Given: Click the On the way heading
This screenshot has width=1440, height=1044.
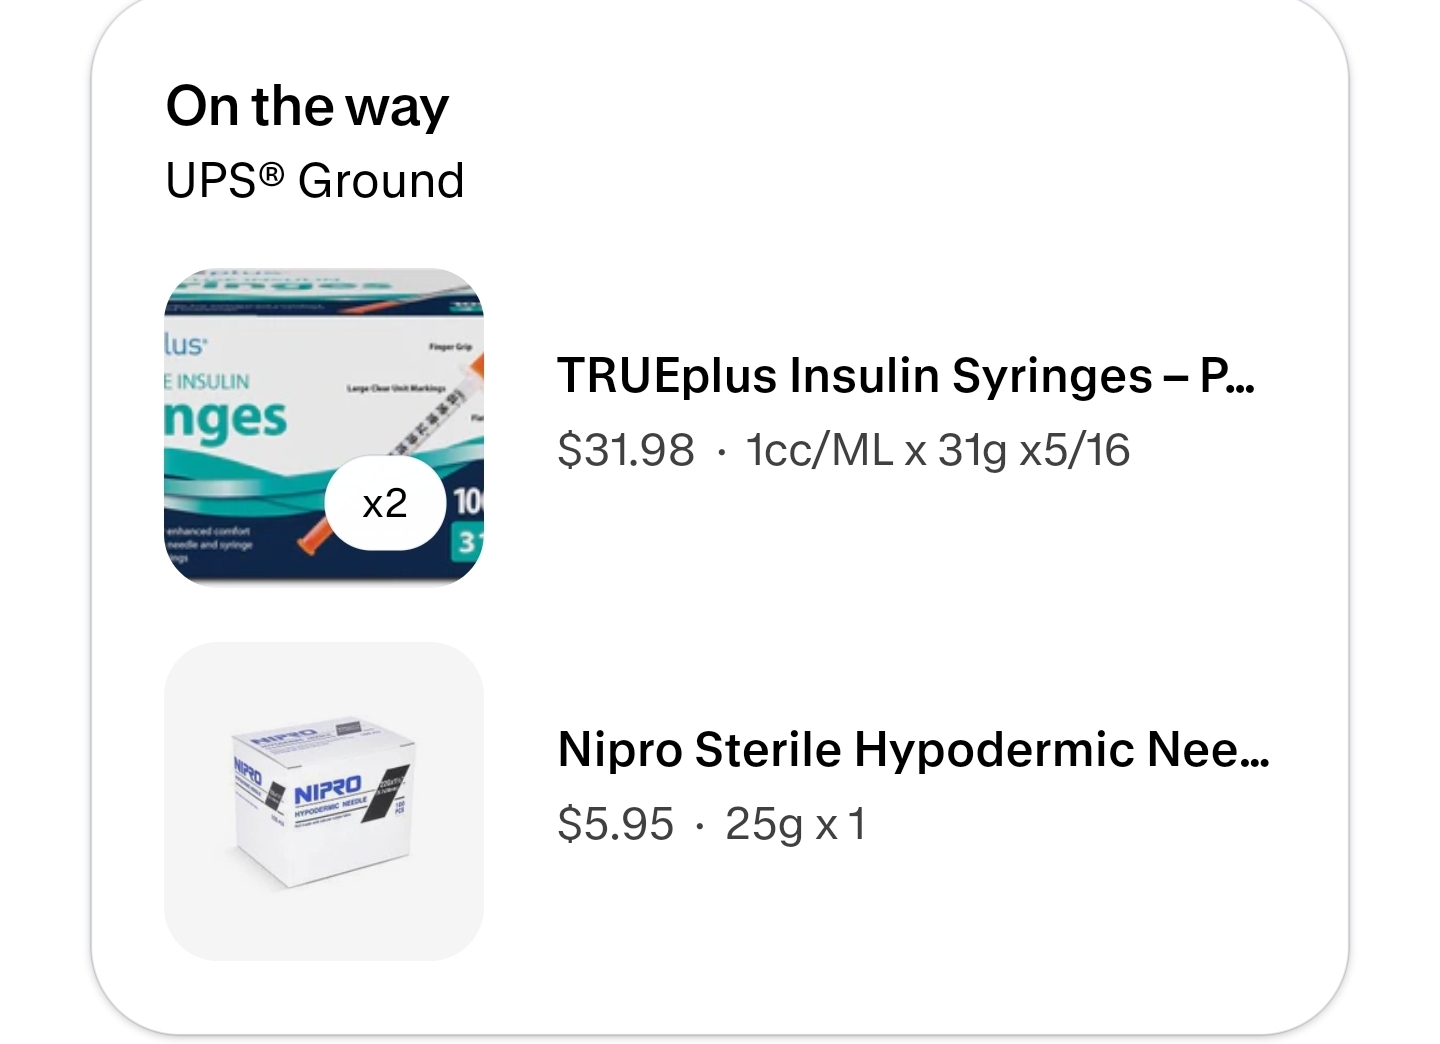Looking at the screenshot, I should point(307,106).
